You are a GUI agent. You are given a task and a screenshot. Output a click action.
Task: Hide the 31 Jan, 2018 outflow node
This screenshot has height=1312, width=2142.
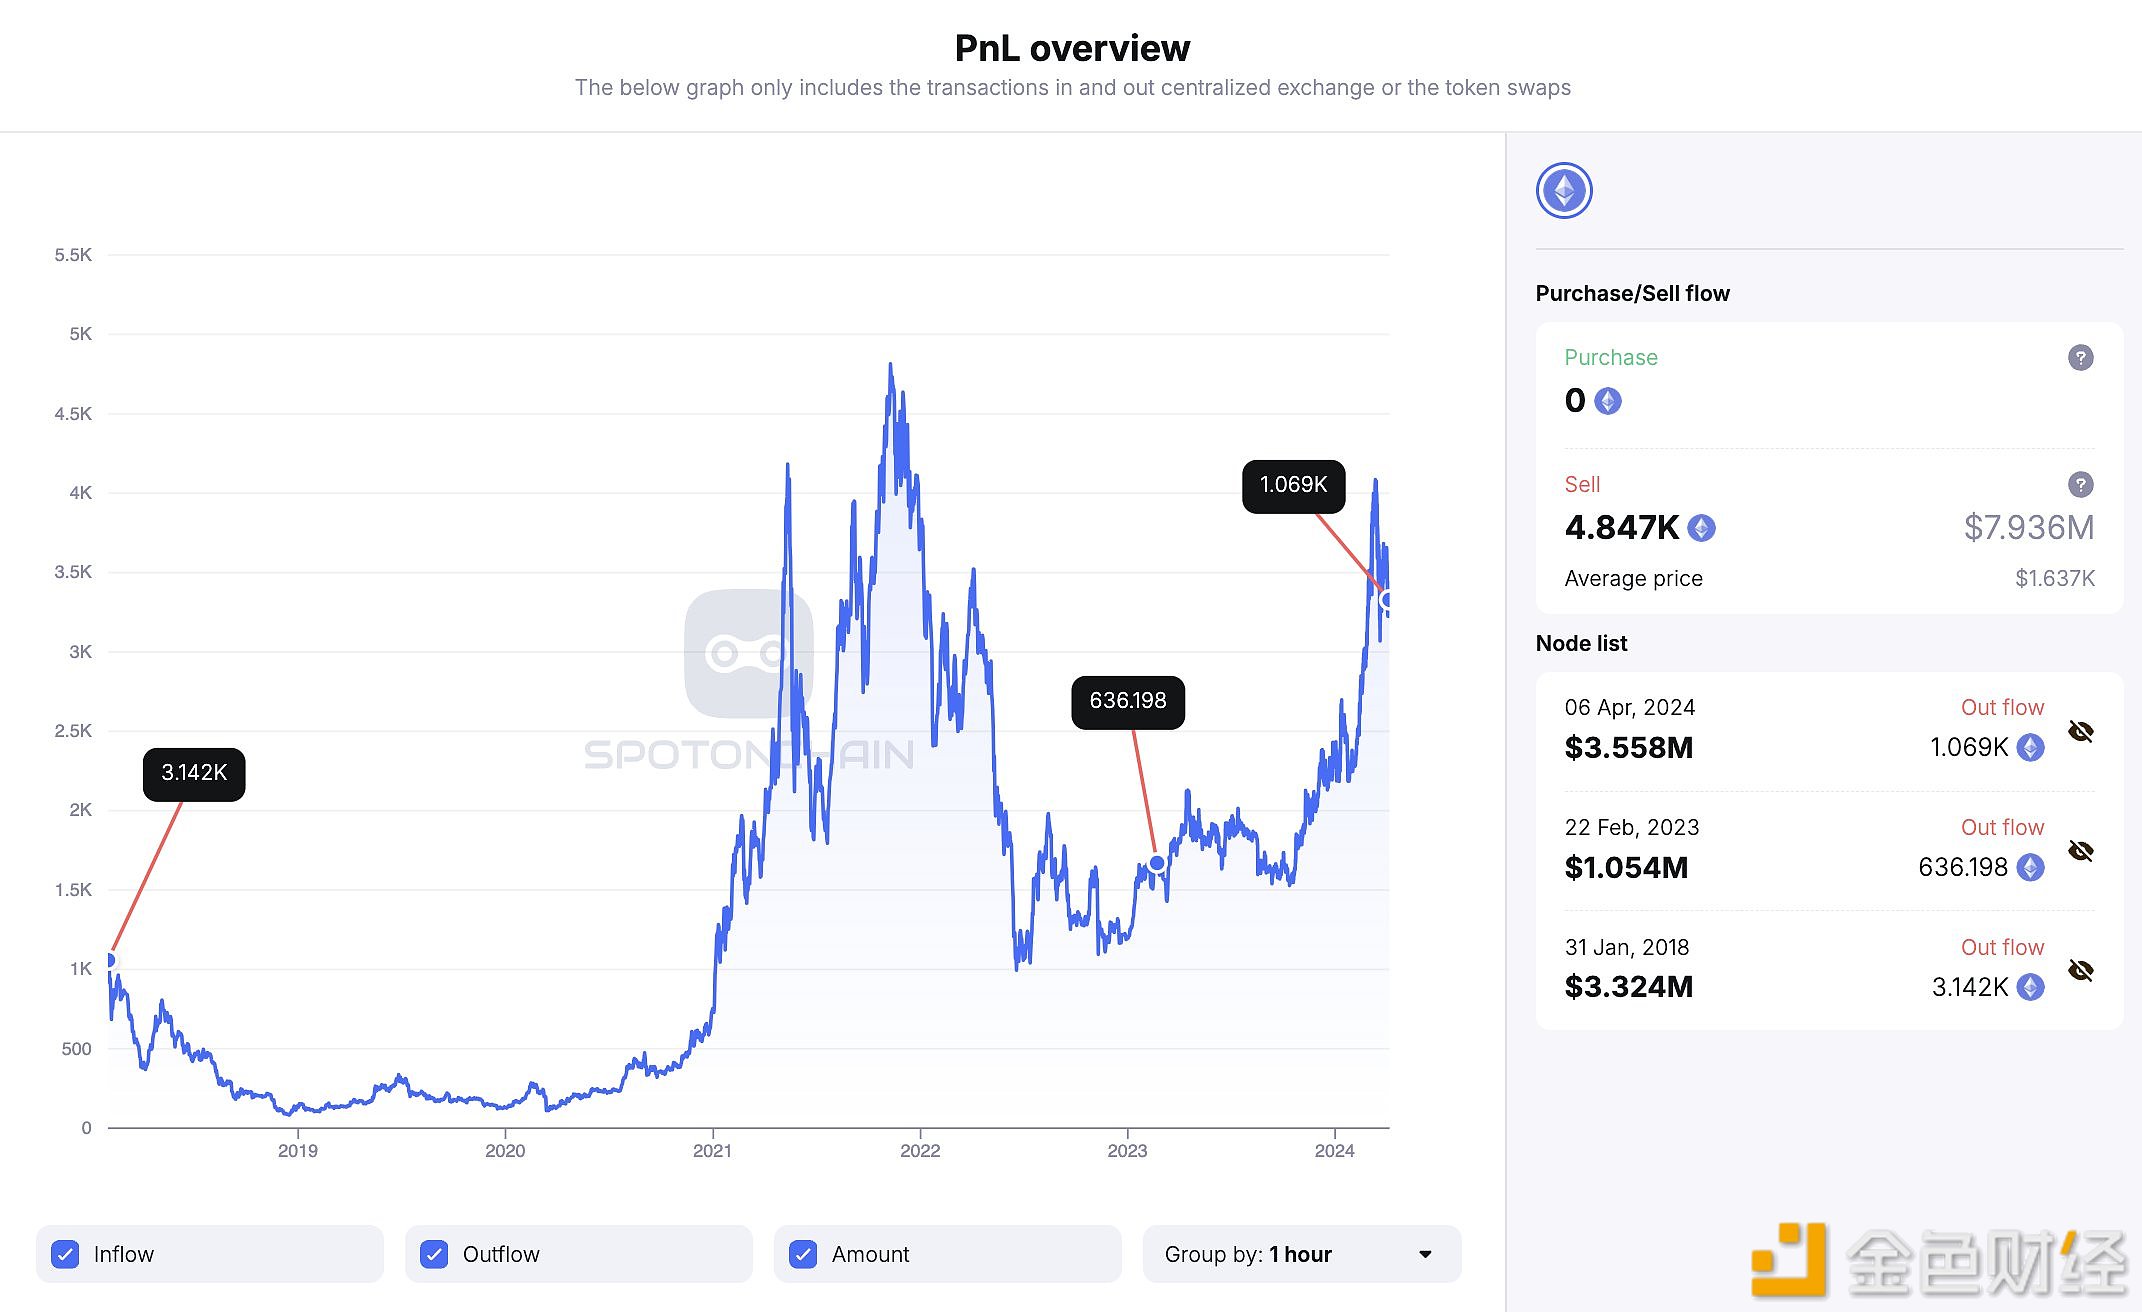coord(2080,970)
